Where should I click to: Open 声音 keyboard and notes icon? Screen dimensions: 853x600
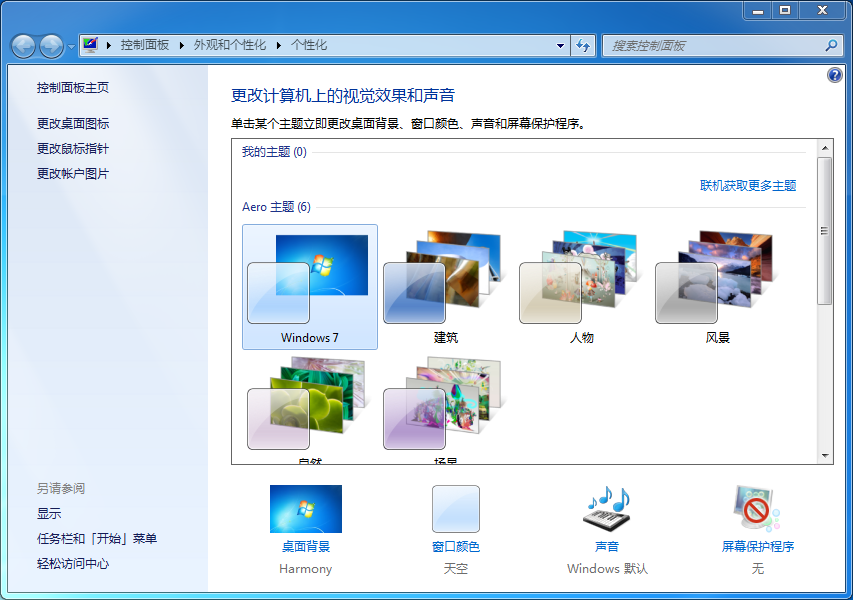click(x=607, y=509)
